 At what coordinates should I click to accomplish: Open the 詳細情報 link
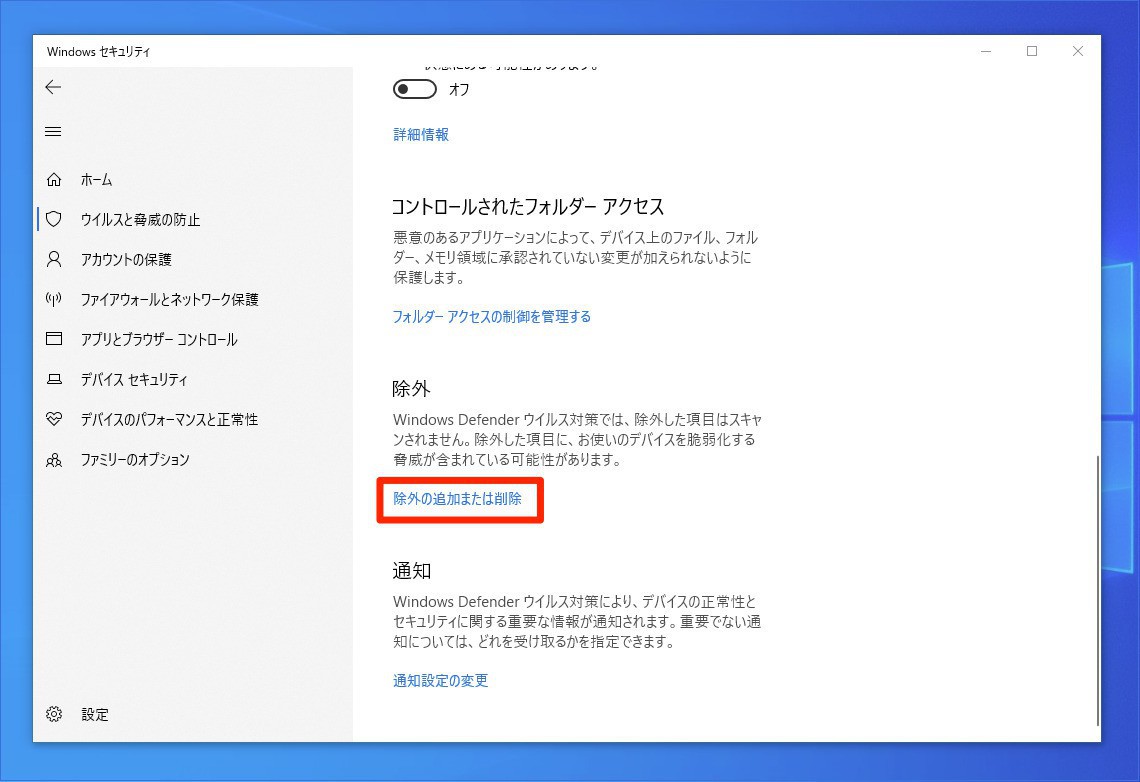pos(421,134)
